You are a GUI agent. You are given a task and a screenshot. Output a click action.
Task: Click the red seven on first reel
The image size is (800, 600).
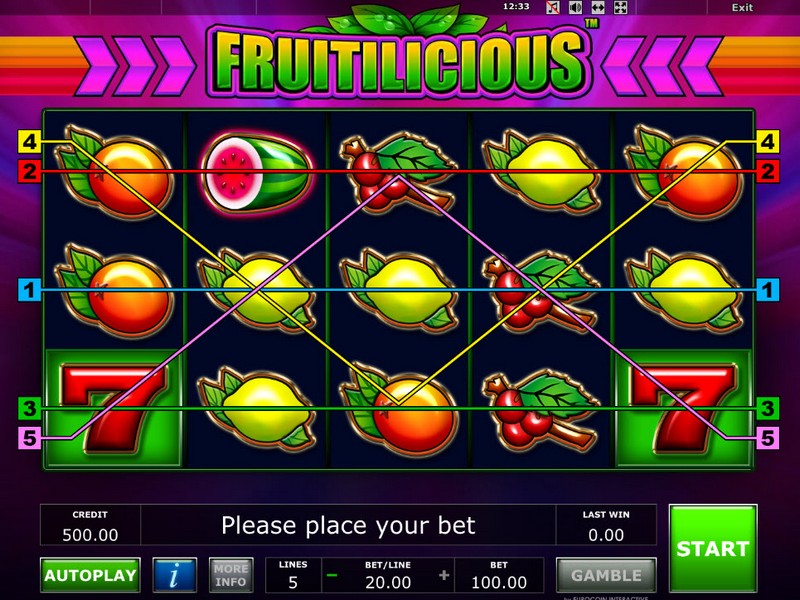point(113,408)
